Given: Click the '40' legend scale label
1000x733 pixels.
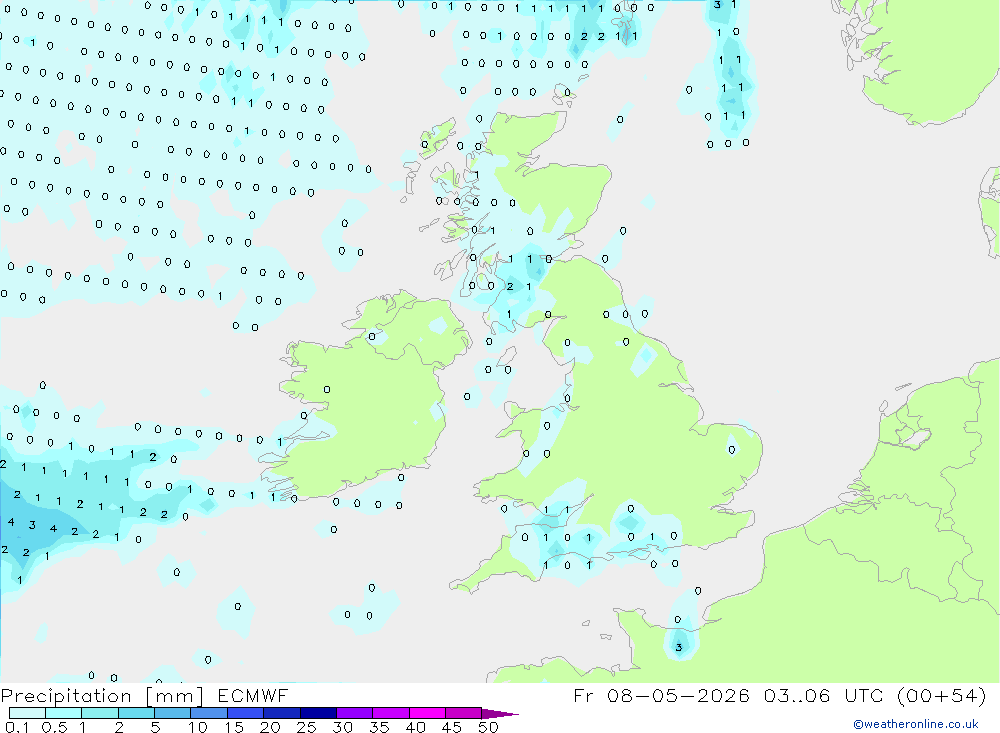Looking at the screenshot, I should tap(415, 727).
